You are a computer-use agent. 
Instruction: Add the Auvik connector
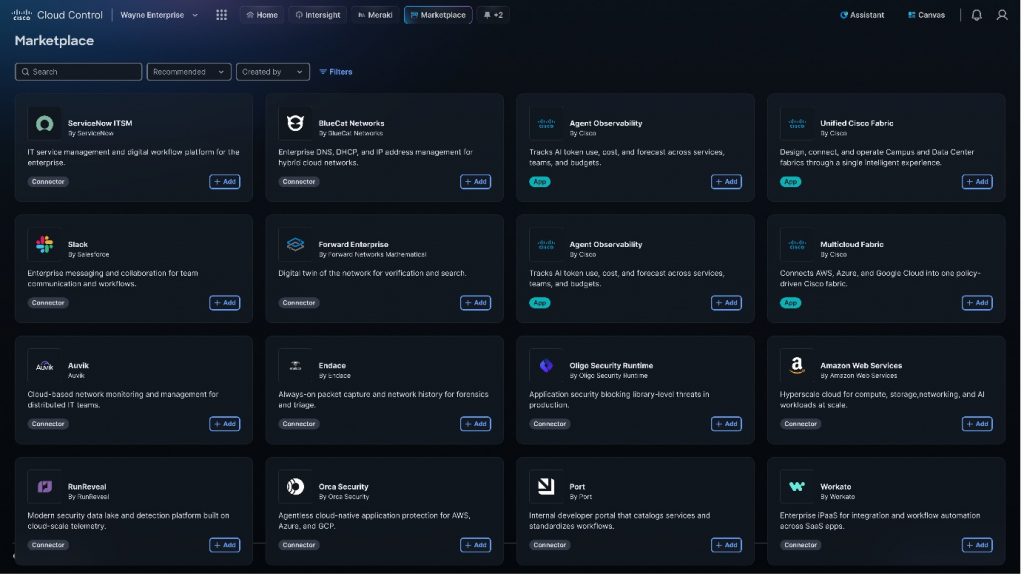(225, 425)
